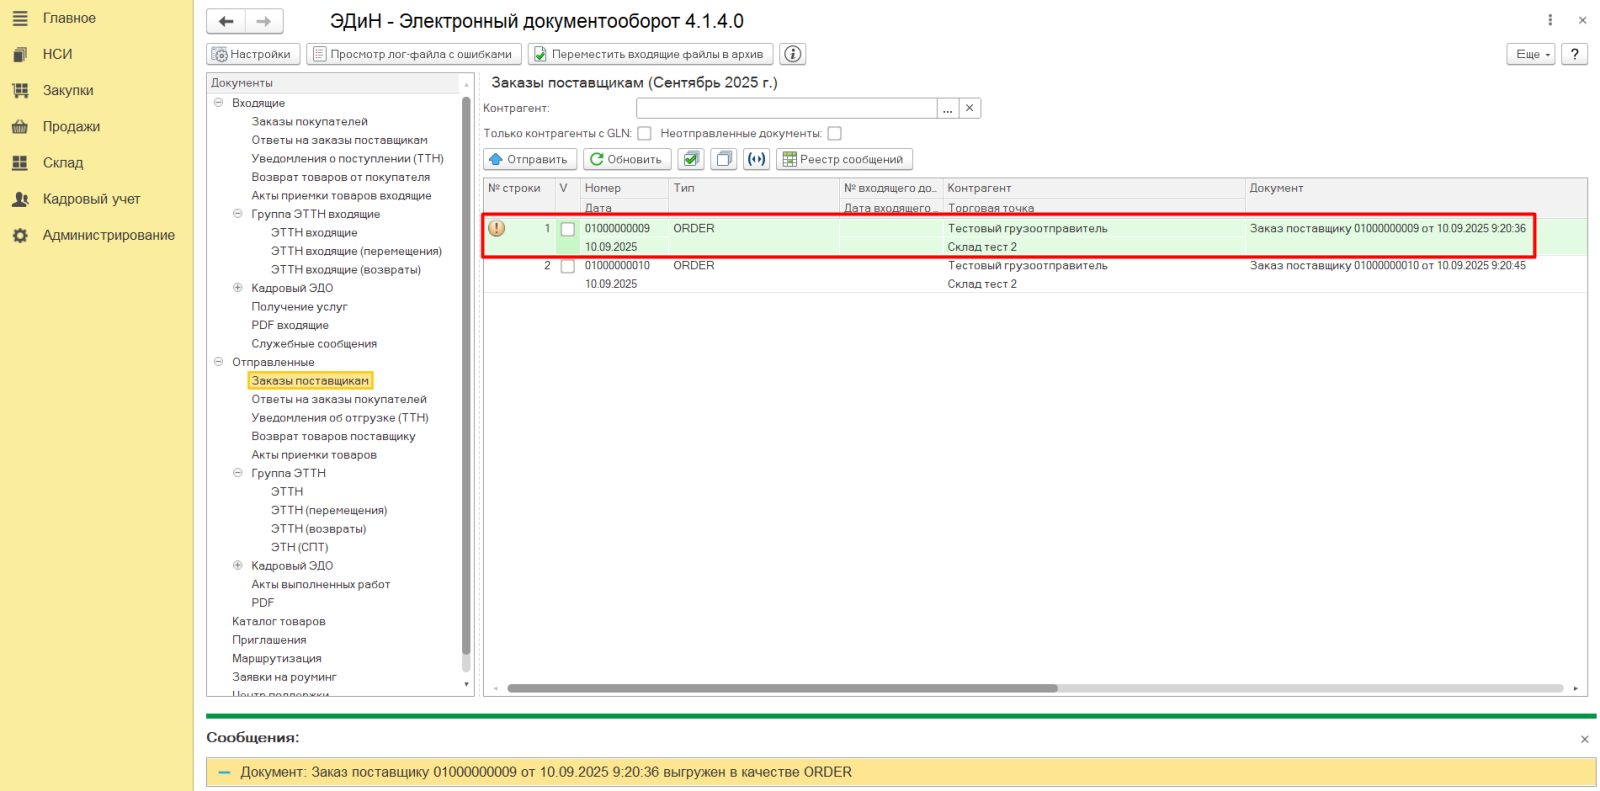The width and height of the screenshot is (1600, 791).
Task: Open the help question mark button
Action: [1574, 54]
